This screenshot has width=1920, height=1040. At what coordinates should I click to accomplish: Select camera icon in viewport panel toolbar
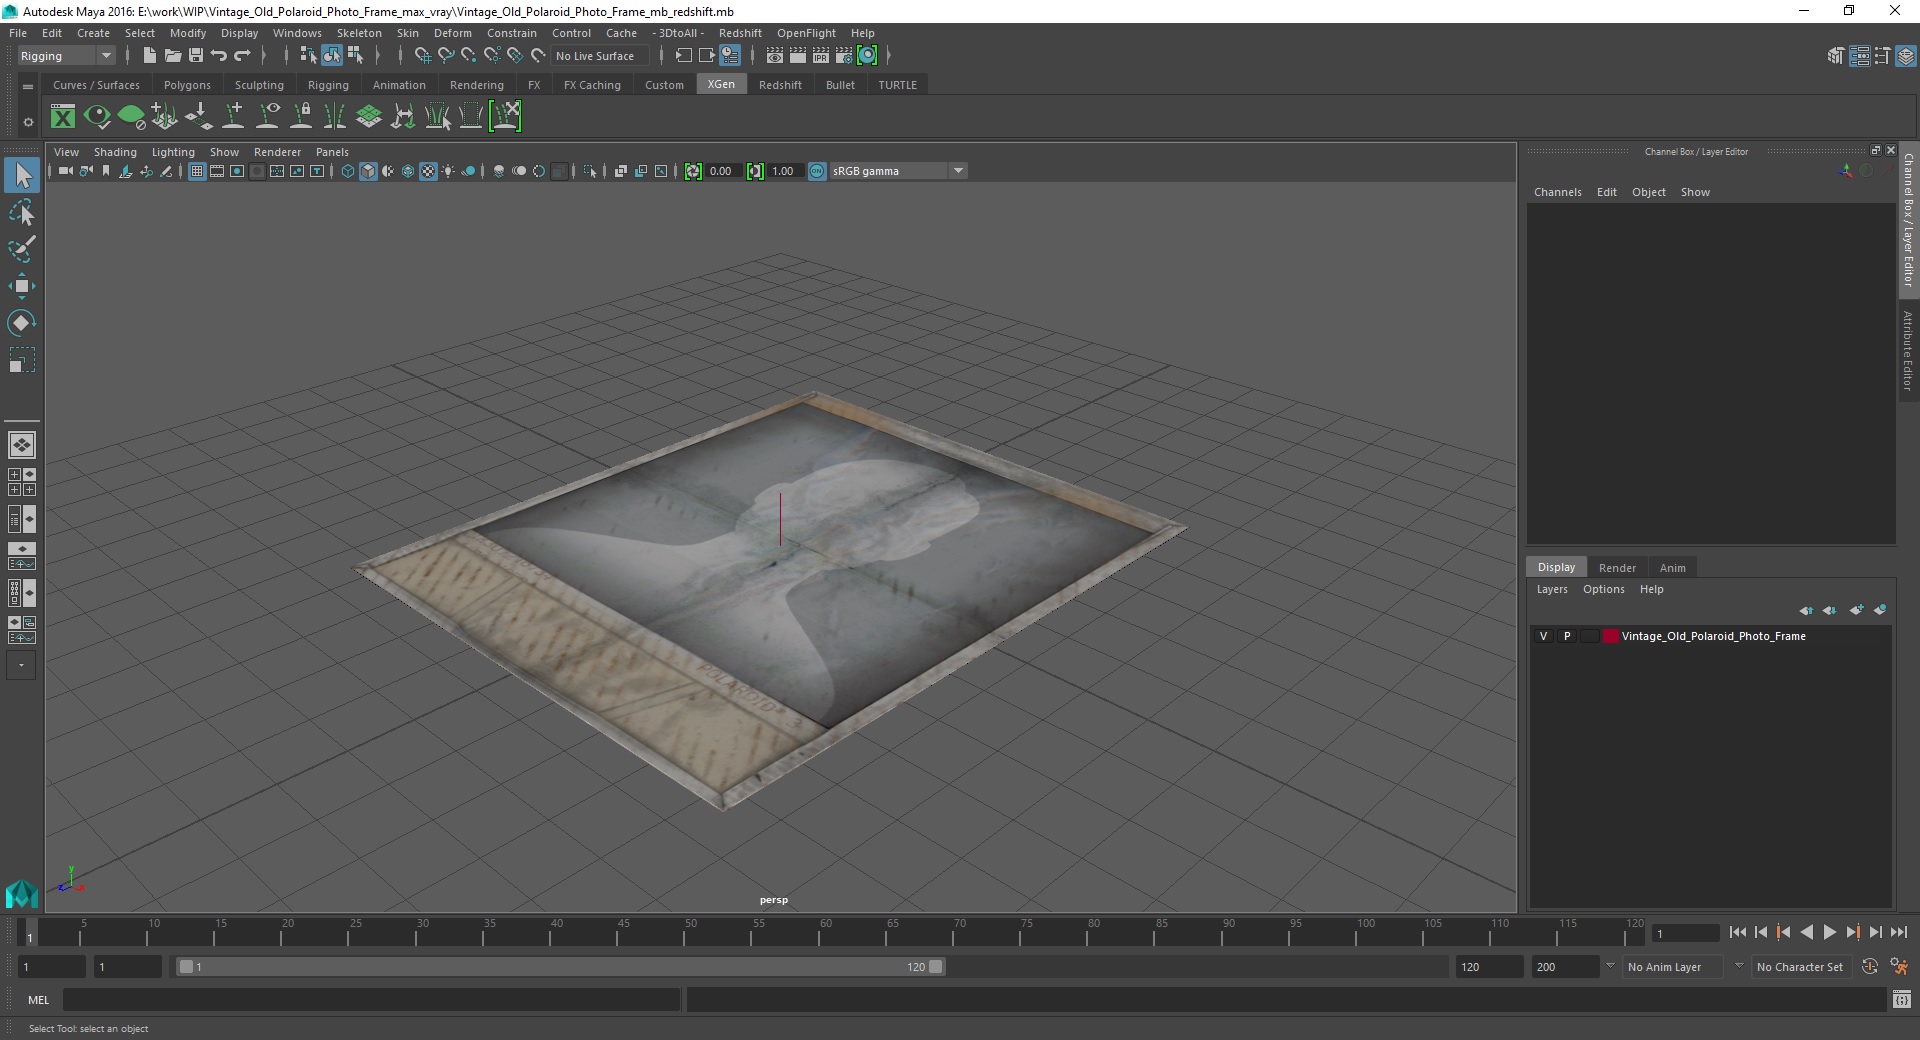tap(66, 171)
